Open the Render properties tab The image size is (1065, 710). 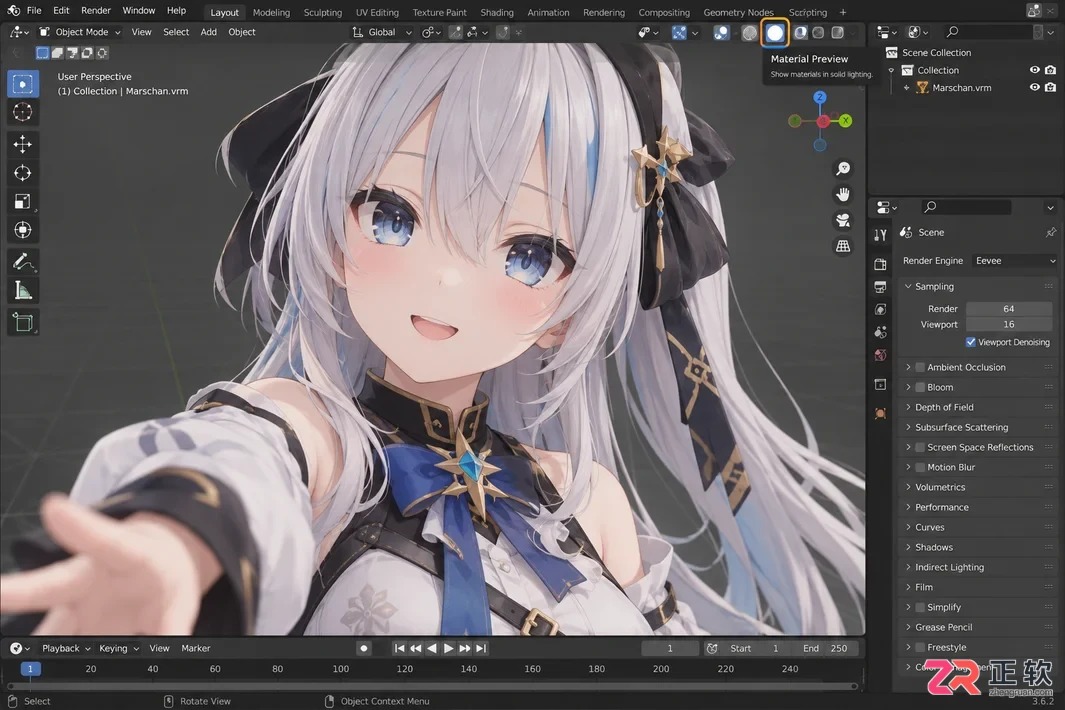[x=881, y=264]
